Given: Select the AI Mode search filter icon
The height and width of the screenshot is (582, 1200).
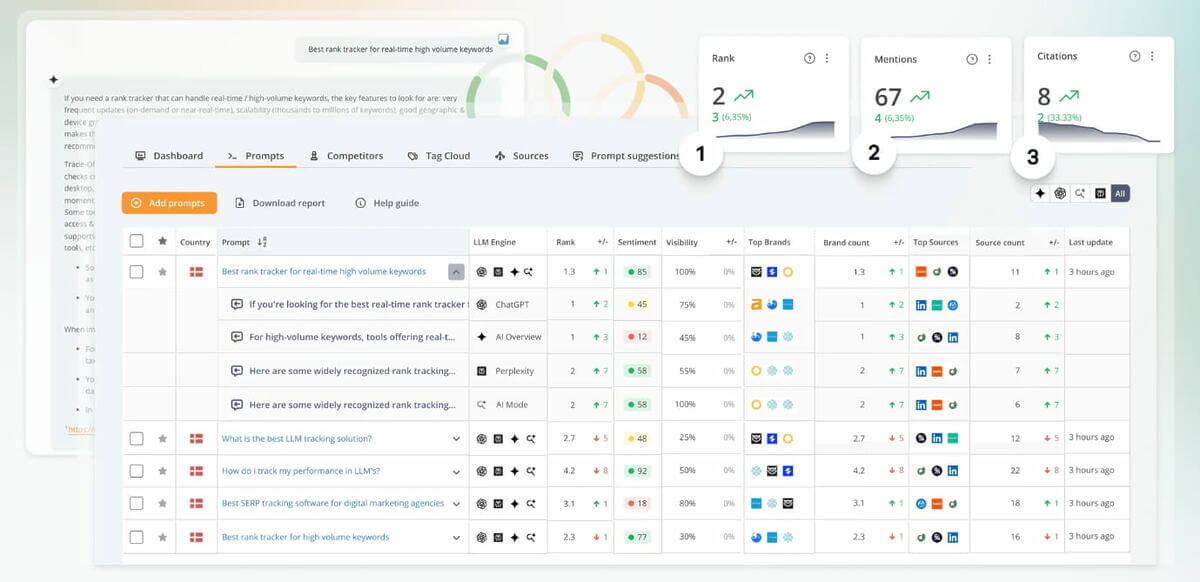Looking at the screenshot, I should point(1078,192).
